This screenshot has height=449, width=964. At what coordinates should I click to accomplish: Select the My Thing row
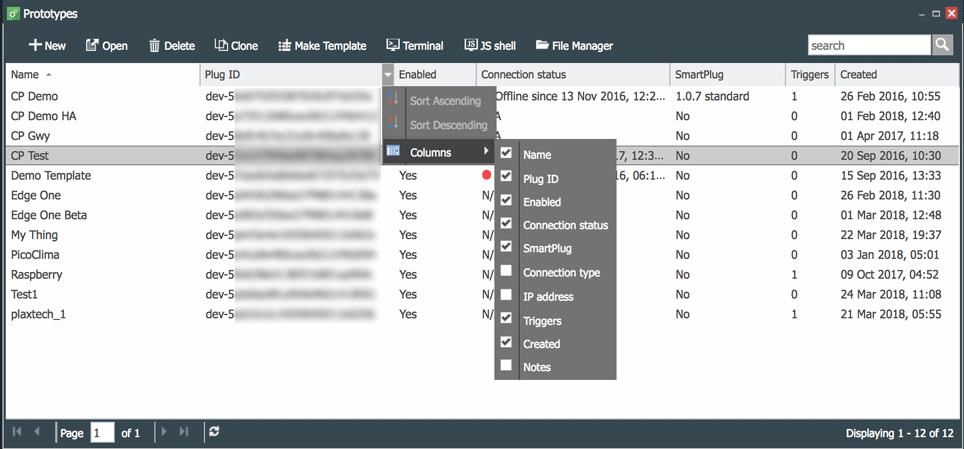coord(481,234)
